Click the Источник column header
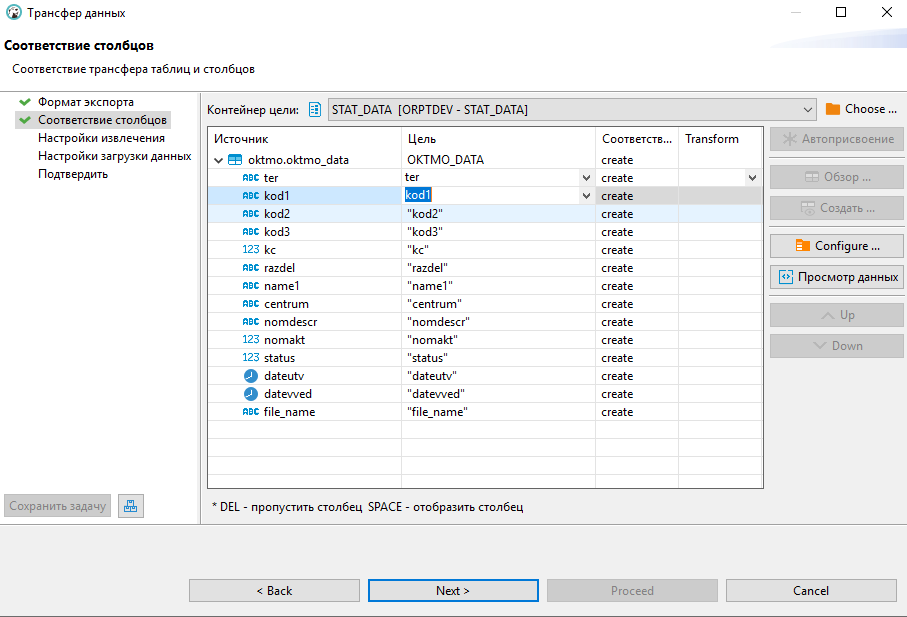The width and height of the screenshot is (907, 617). [x=305, y=139]
